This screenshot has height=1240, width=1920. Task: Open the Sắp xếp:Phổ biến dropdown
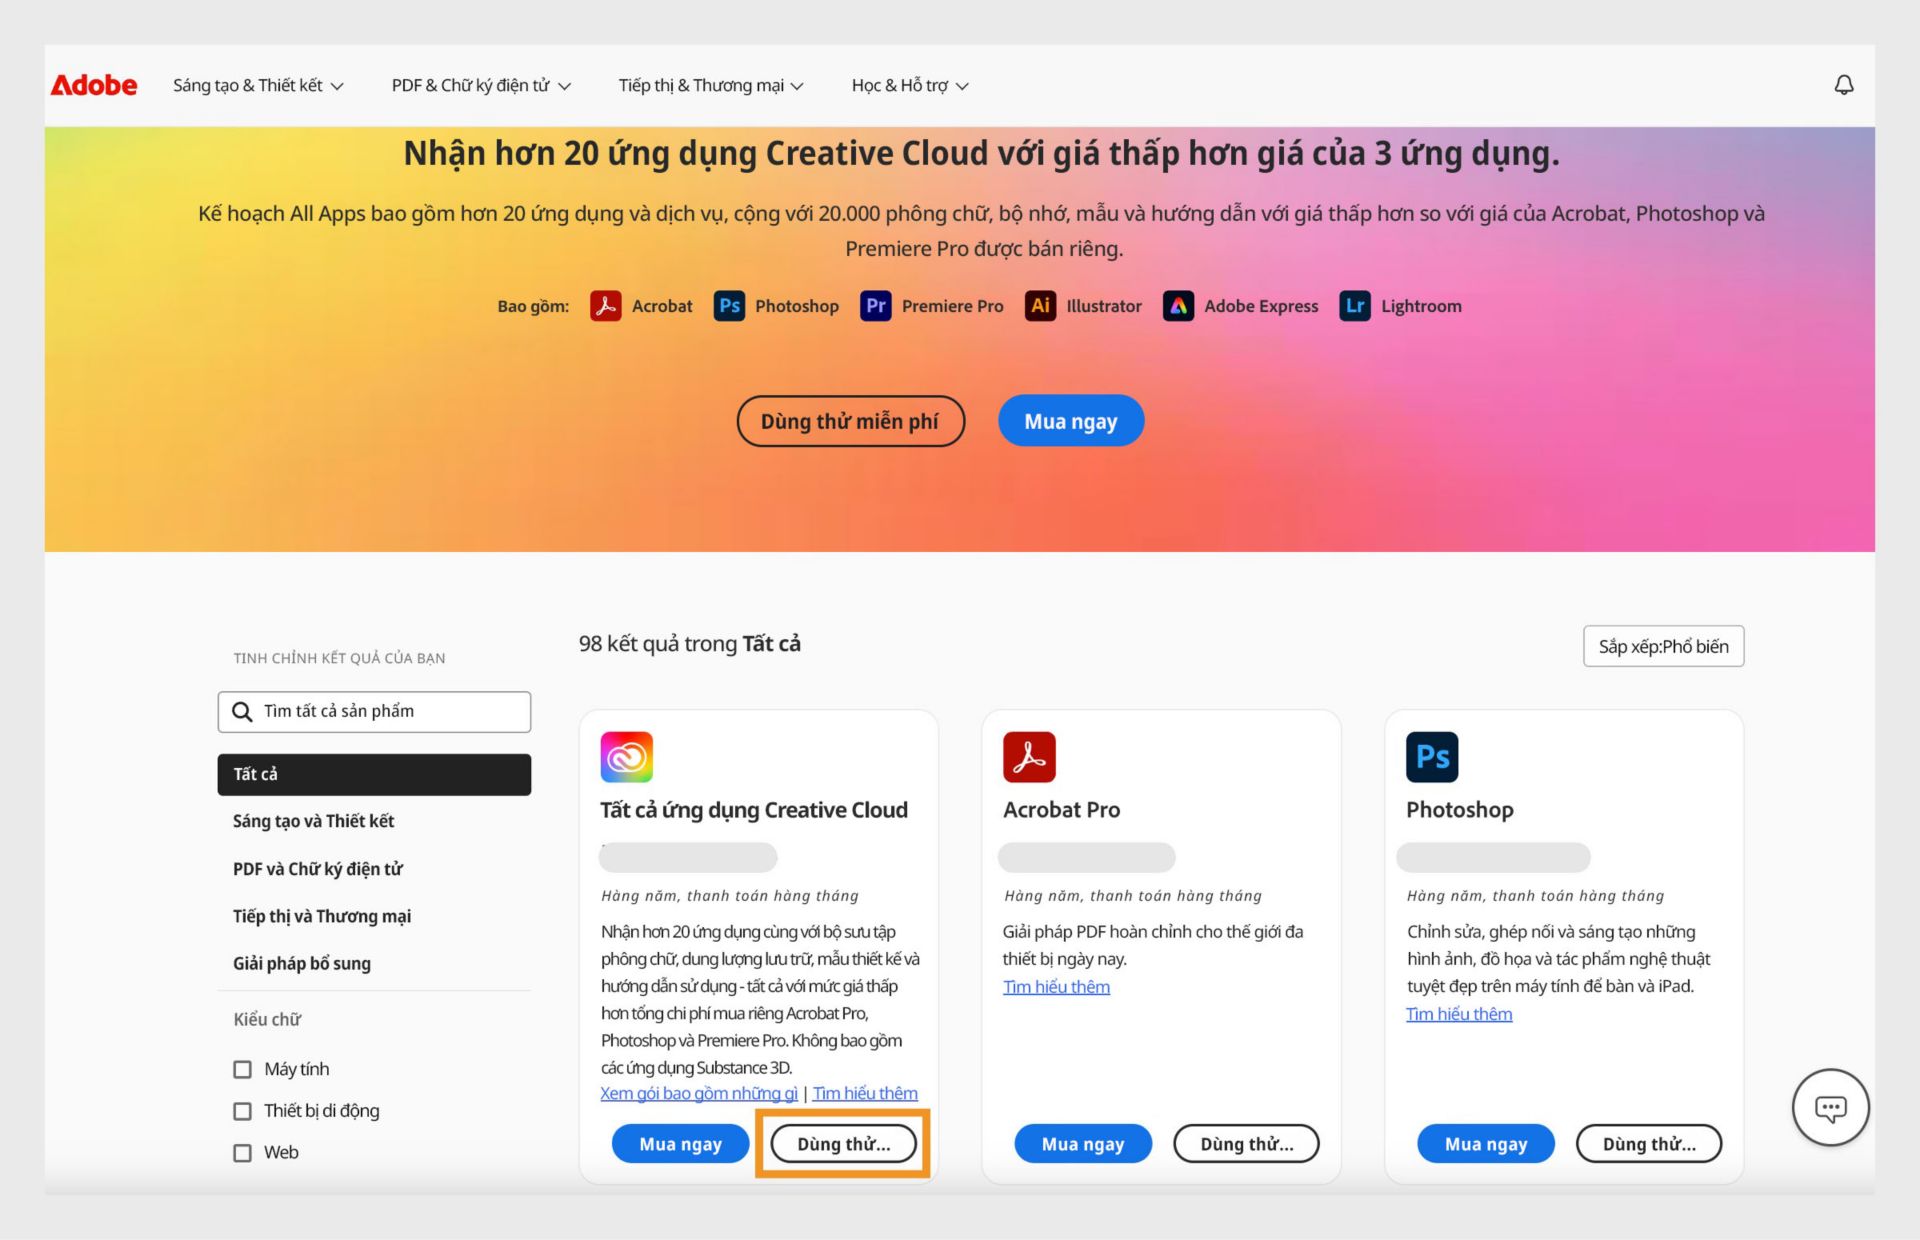(x=1665, y=647)
